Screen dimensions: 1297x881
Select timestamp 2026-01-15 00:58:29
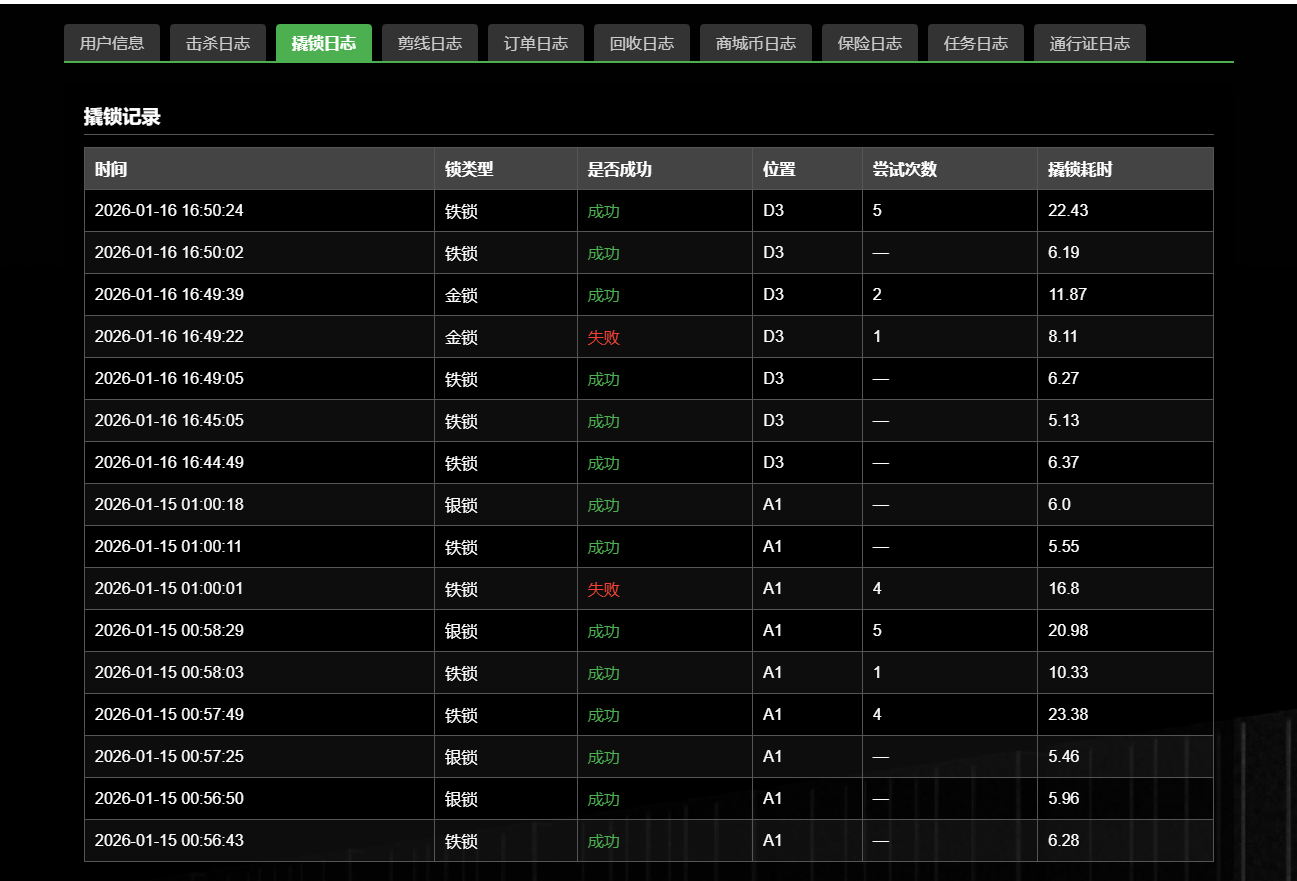point(169,631)
